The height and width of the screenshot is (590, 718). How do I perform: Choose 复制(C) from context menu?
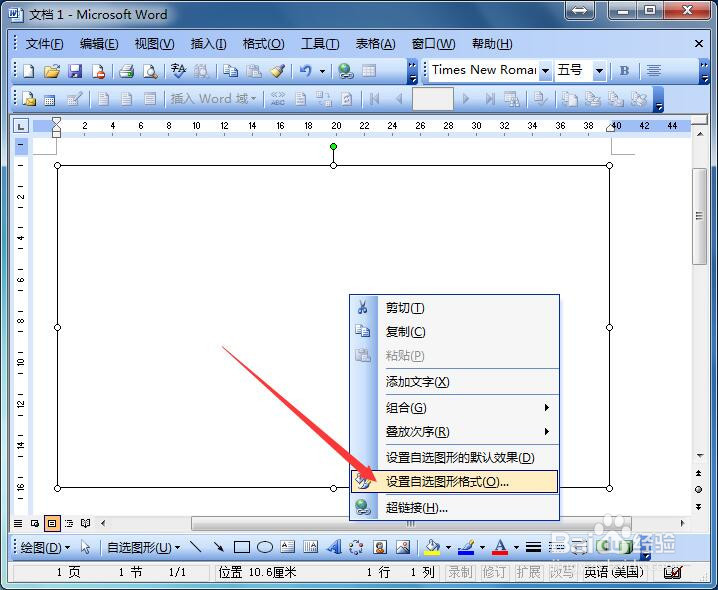(455, 332)
